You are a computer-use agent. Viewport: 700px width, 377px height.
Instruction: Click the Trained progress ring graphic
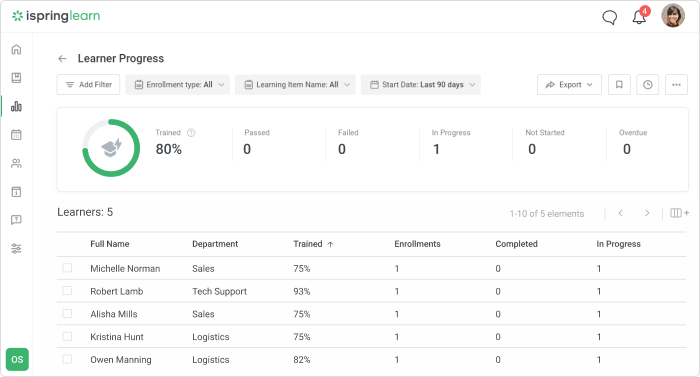click(x=111, y=148)
